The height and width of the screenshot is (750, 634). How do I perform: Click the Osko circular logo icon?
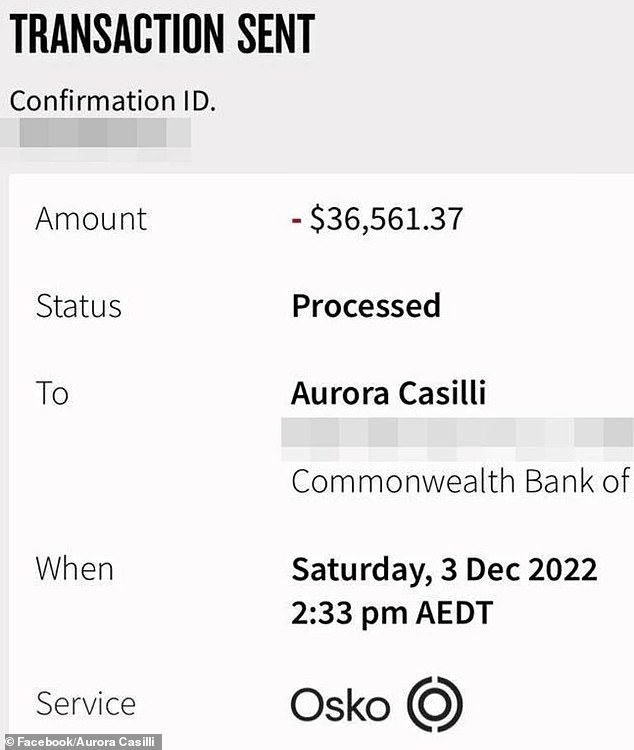click(x=435, y=704)
